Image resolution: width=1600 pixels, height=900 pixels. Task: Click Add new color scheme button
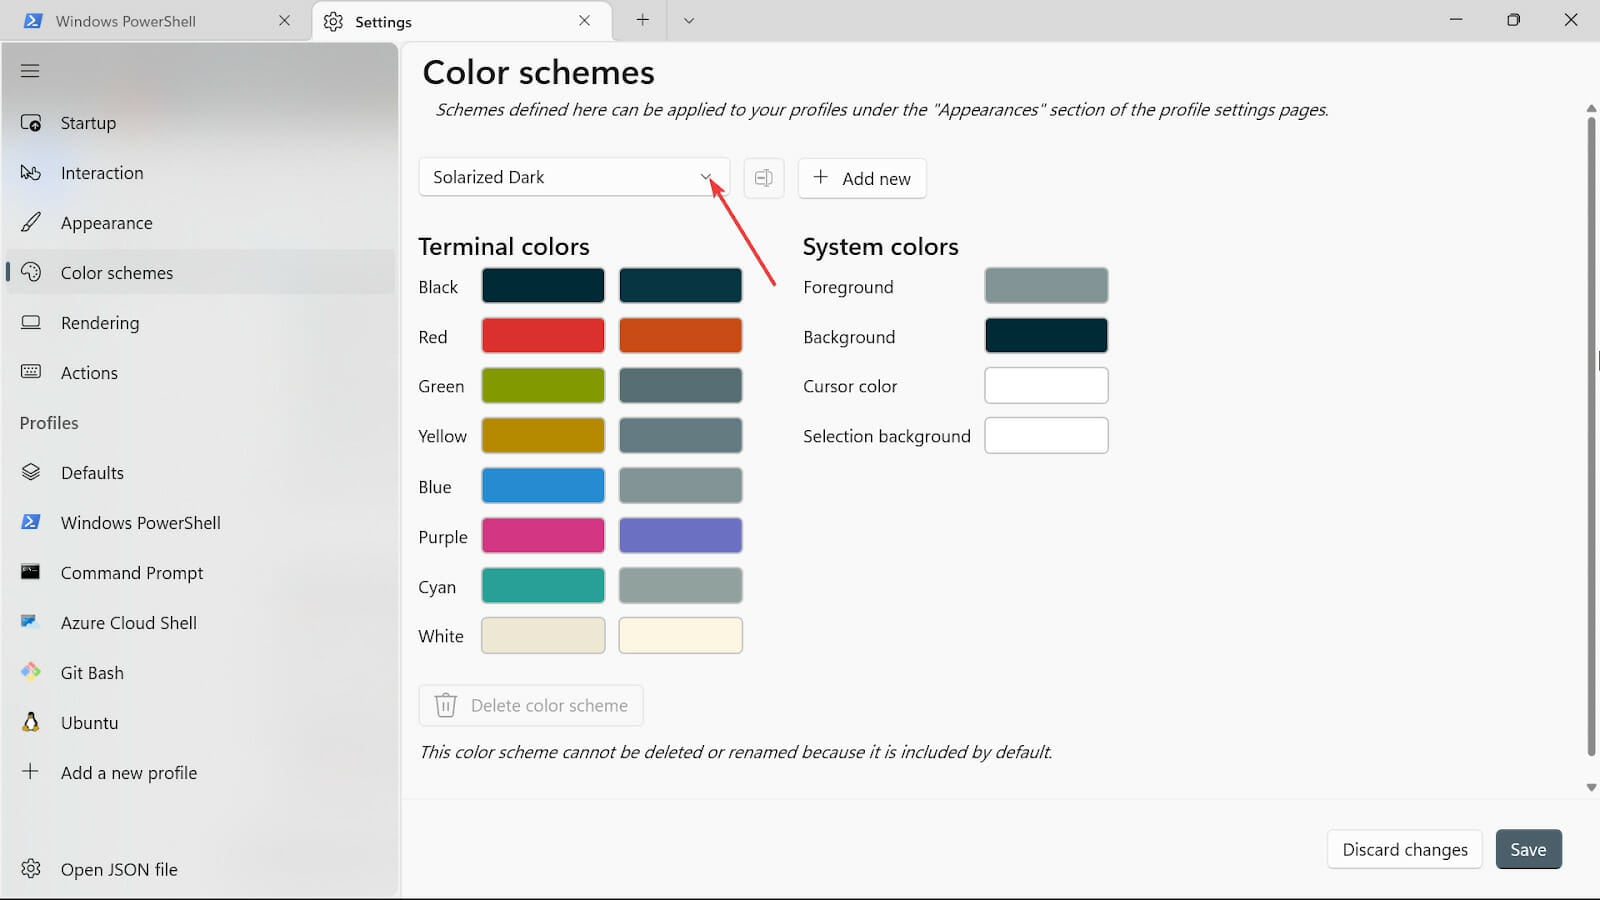[862, 178]
